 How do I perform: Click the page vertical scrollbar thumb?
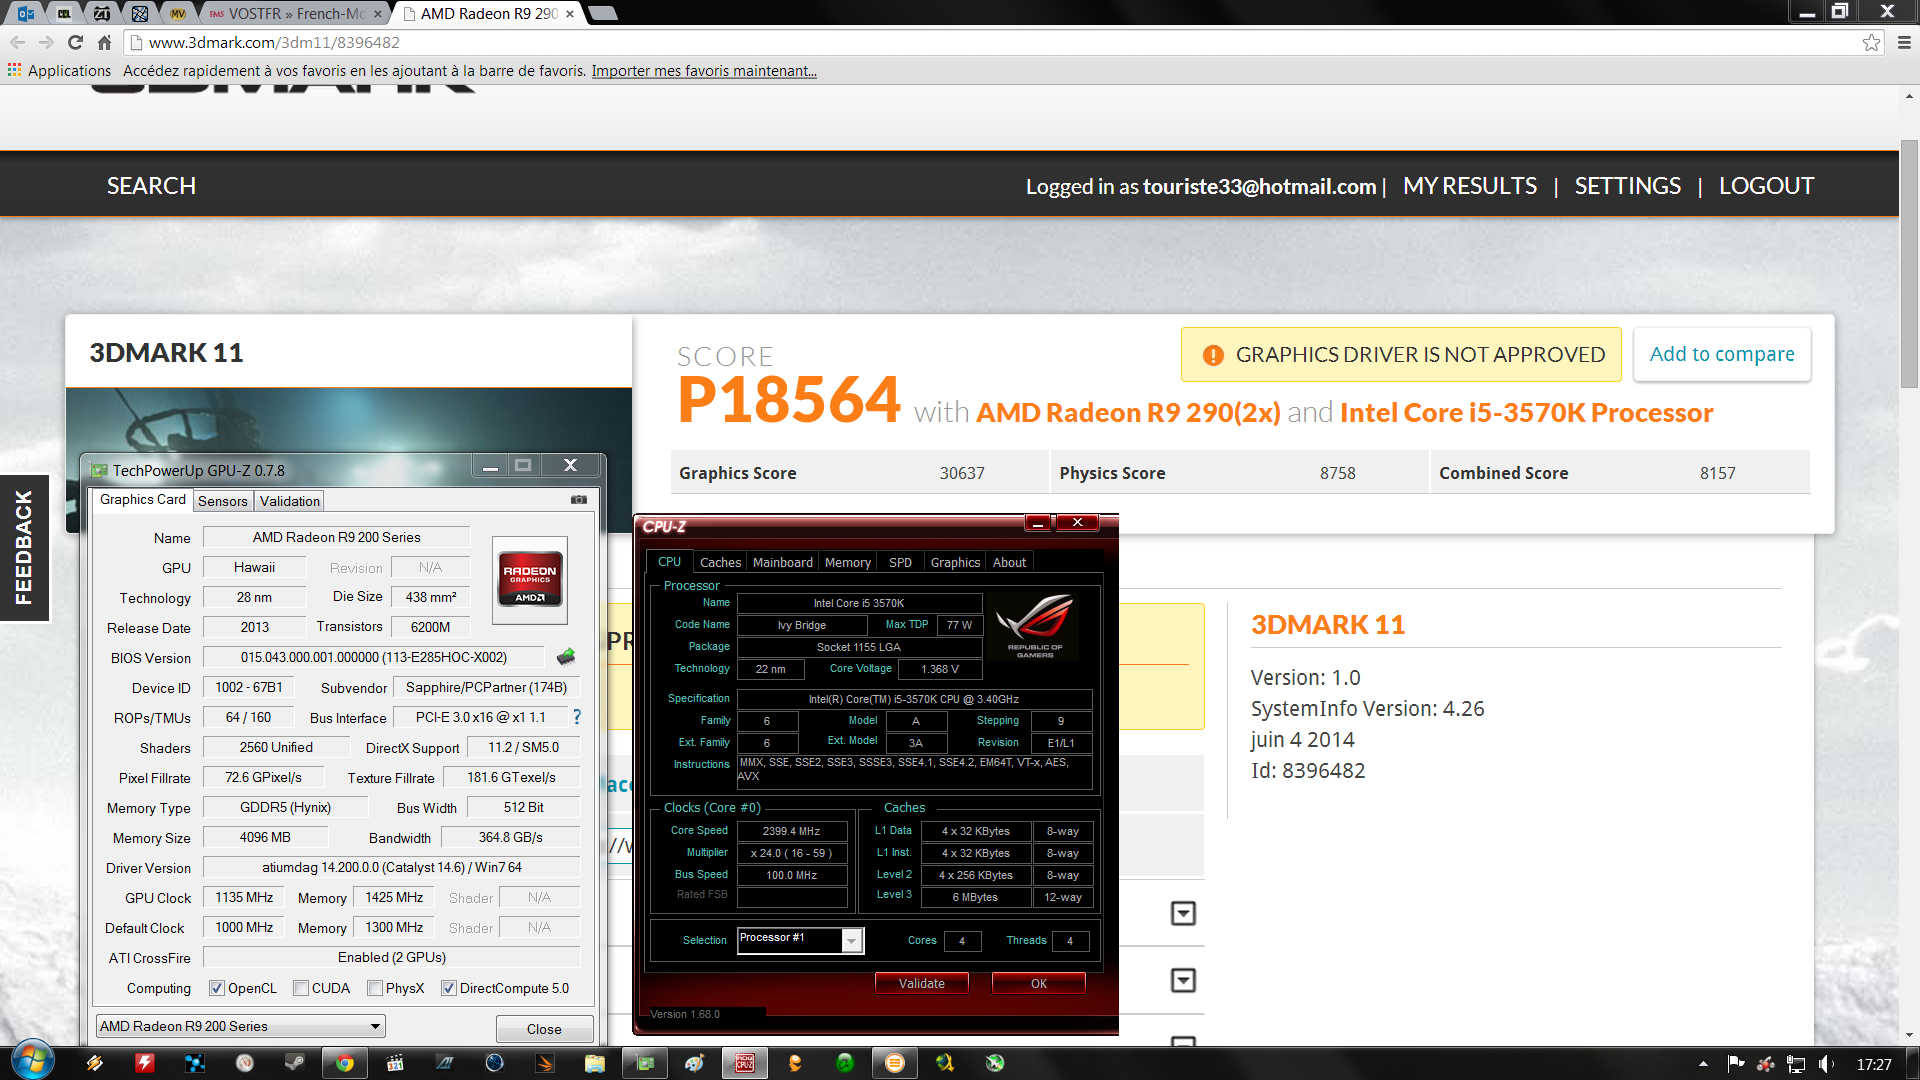tap(1909, 263)
